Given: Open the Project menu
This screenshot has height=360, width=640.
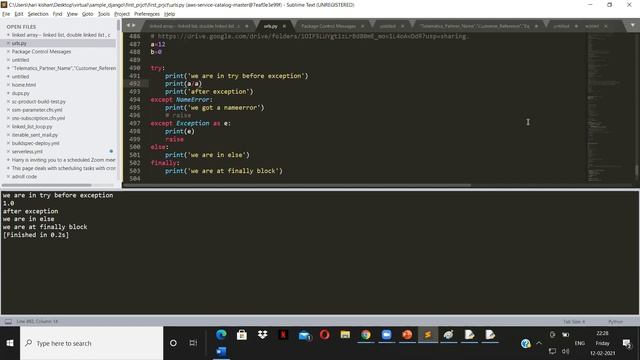Looking at the screenshot, I should pos(122,14).
